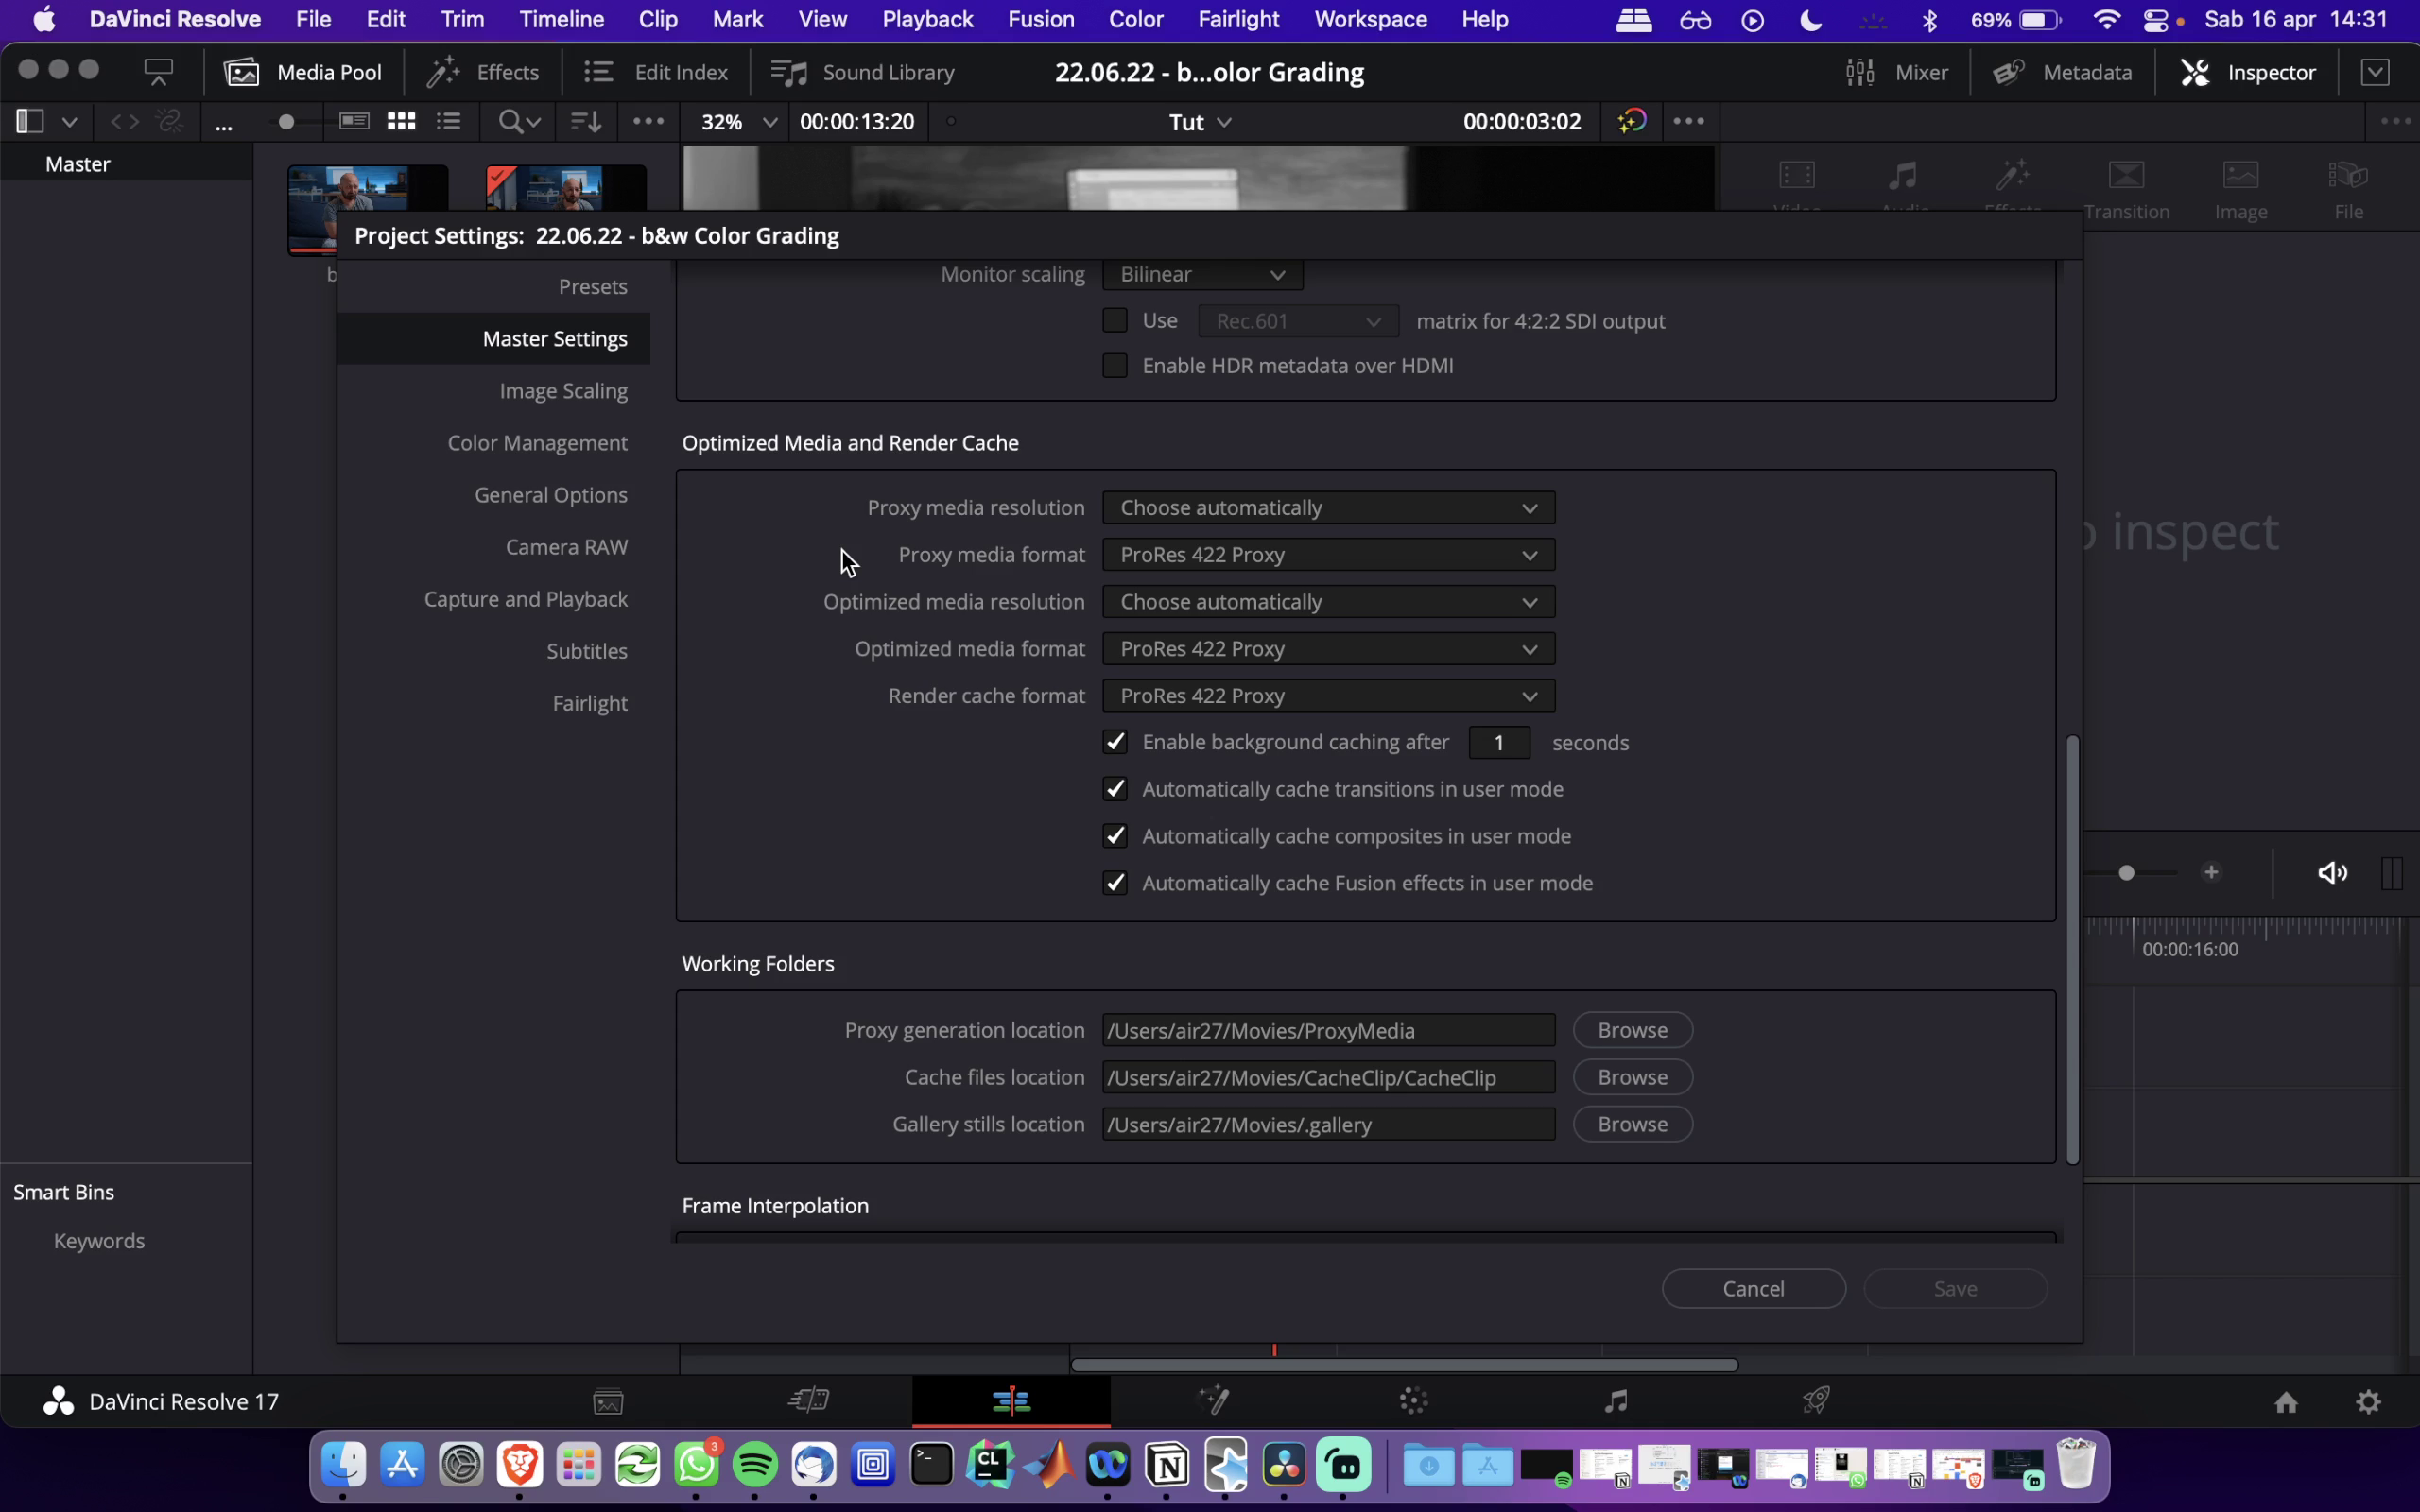Screen dimensions: 2420x1512
Task: Click the Cache files location path field
Action: coord(1328,1077)
